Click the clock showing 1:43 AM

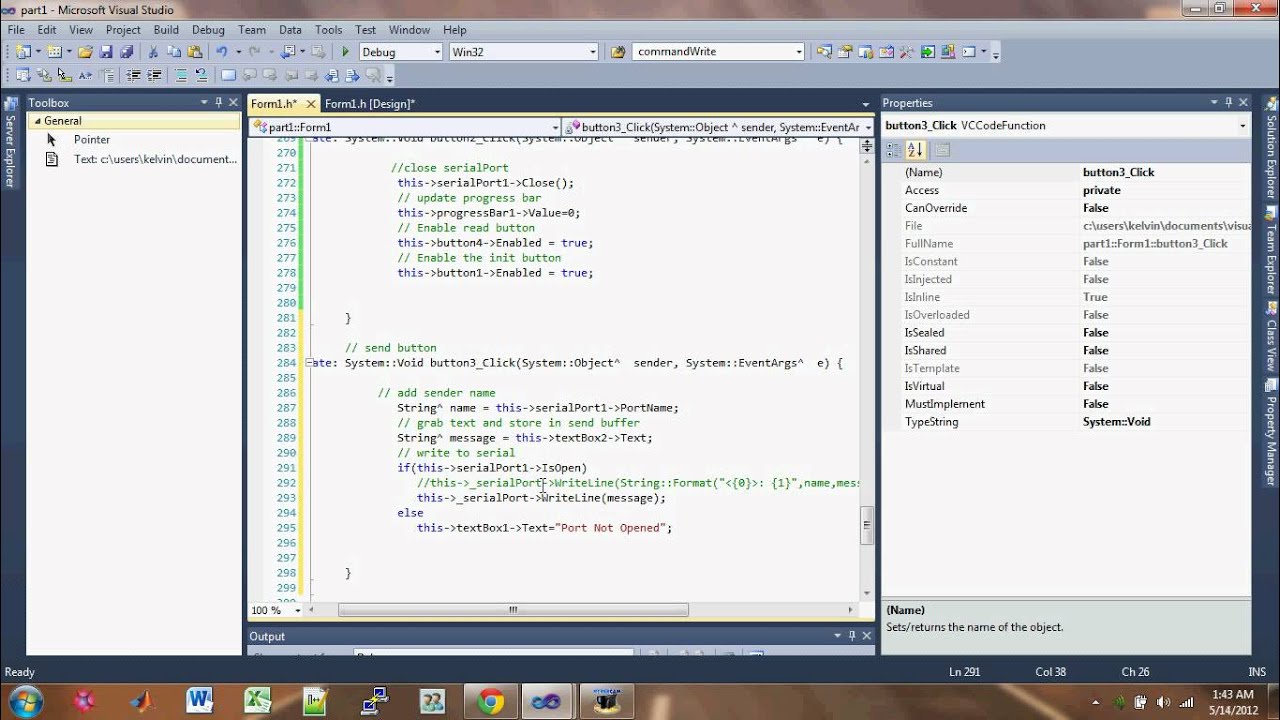point(1231,694)
